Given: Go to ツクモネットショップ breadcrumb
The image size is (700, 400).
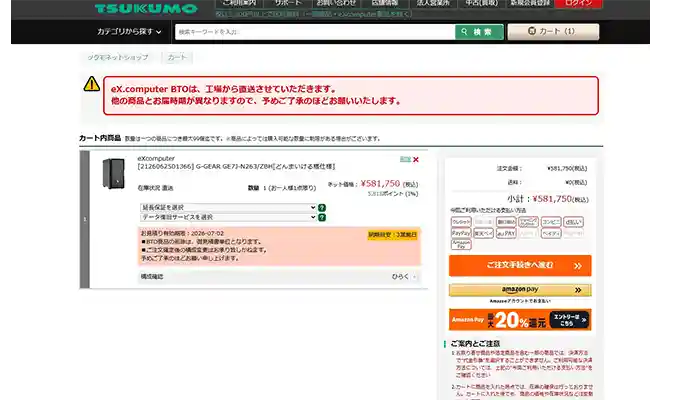Looking at the screenshot, I should click(x=117, y=57).
